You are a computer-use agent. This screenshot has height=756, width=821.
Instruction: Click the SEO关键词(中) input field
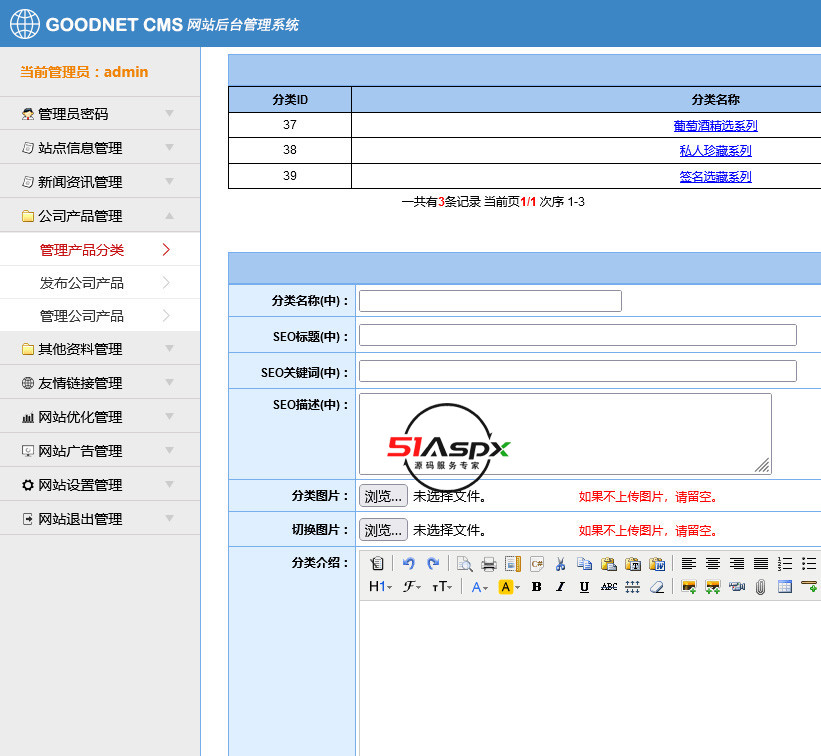577,371
